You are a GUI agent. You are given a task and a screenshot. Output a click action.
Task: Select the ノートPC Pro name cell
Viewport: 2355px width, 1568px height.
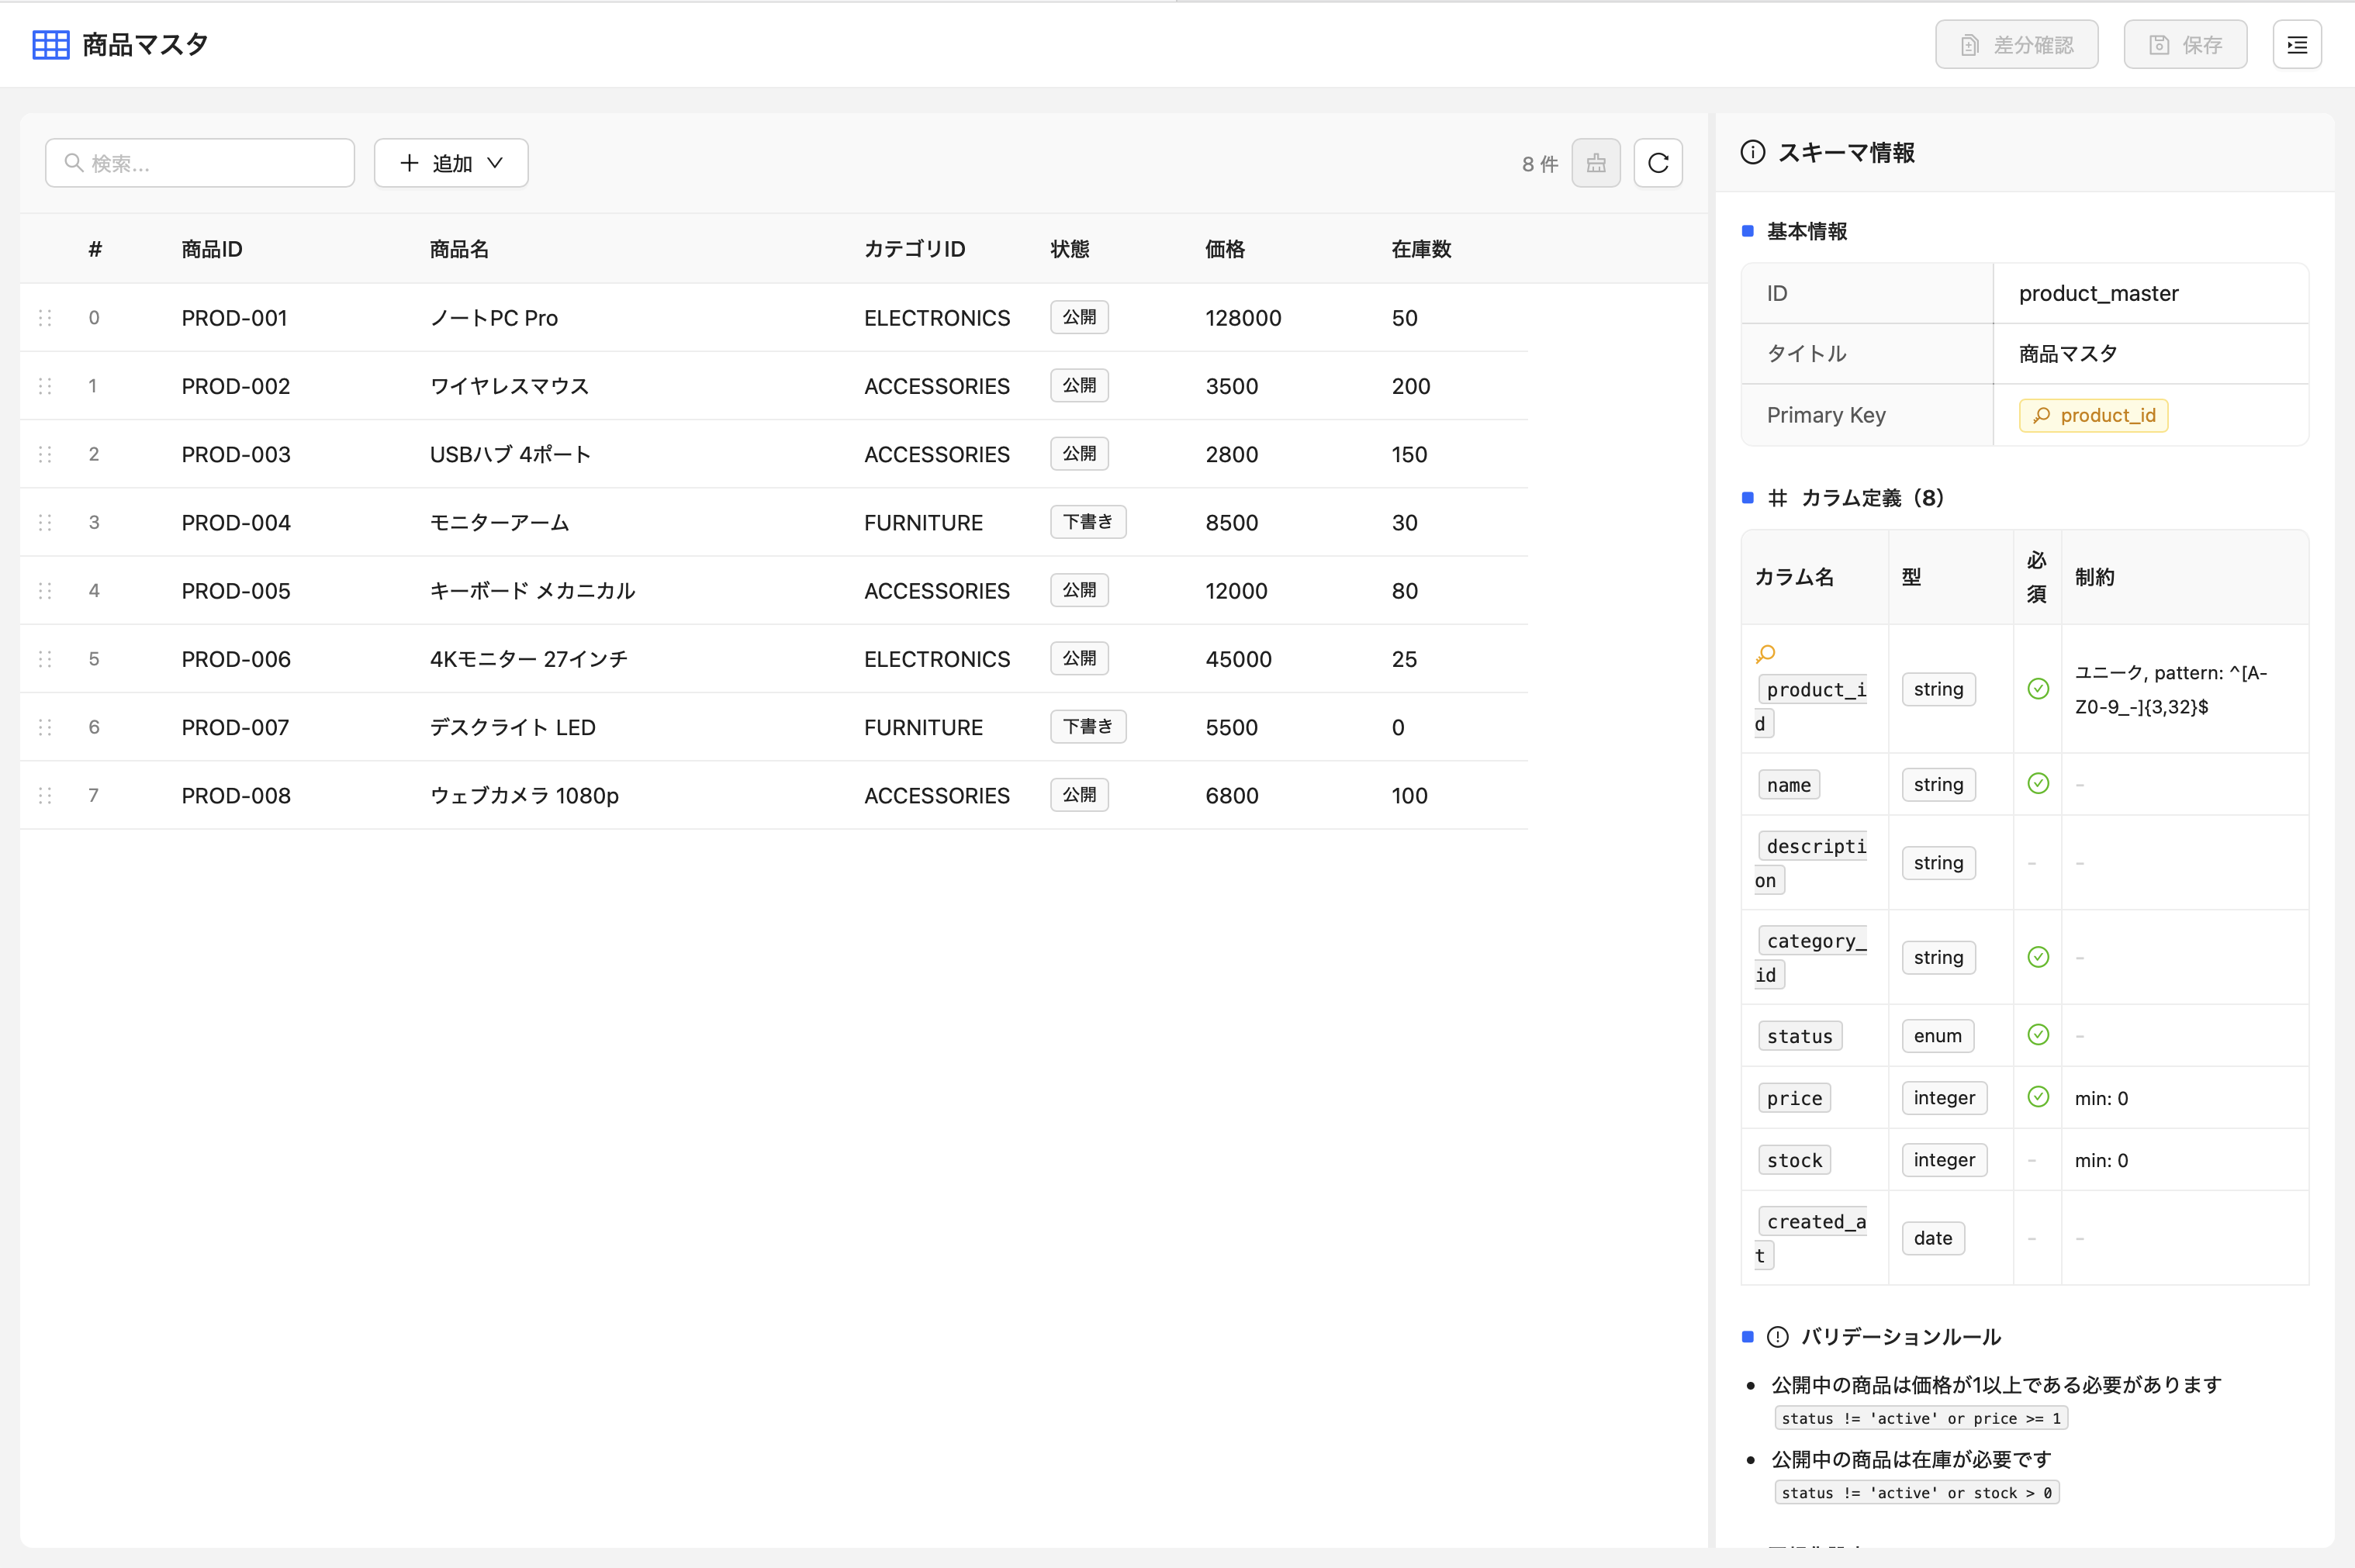494,318
